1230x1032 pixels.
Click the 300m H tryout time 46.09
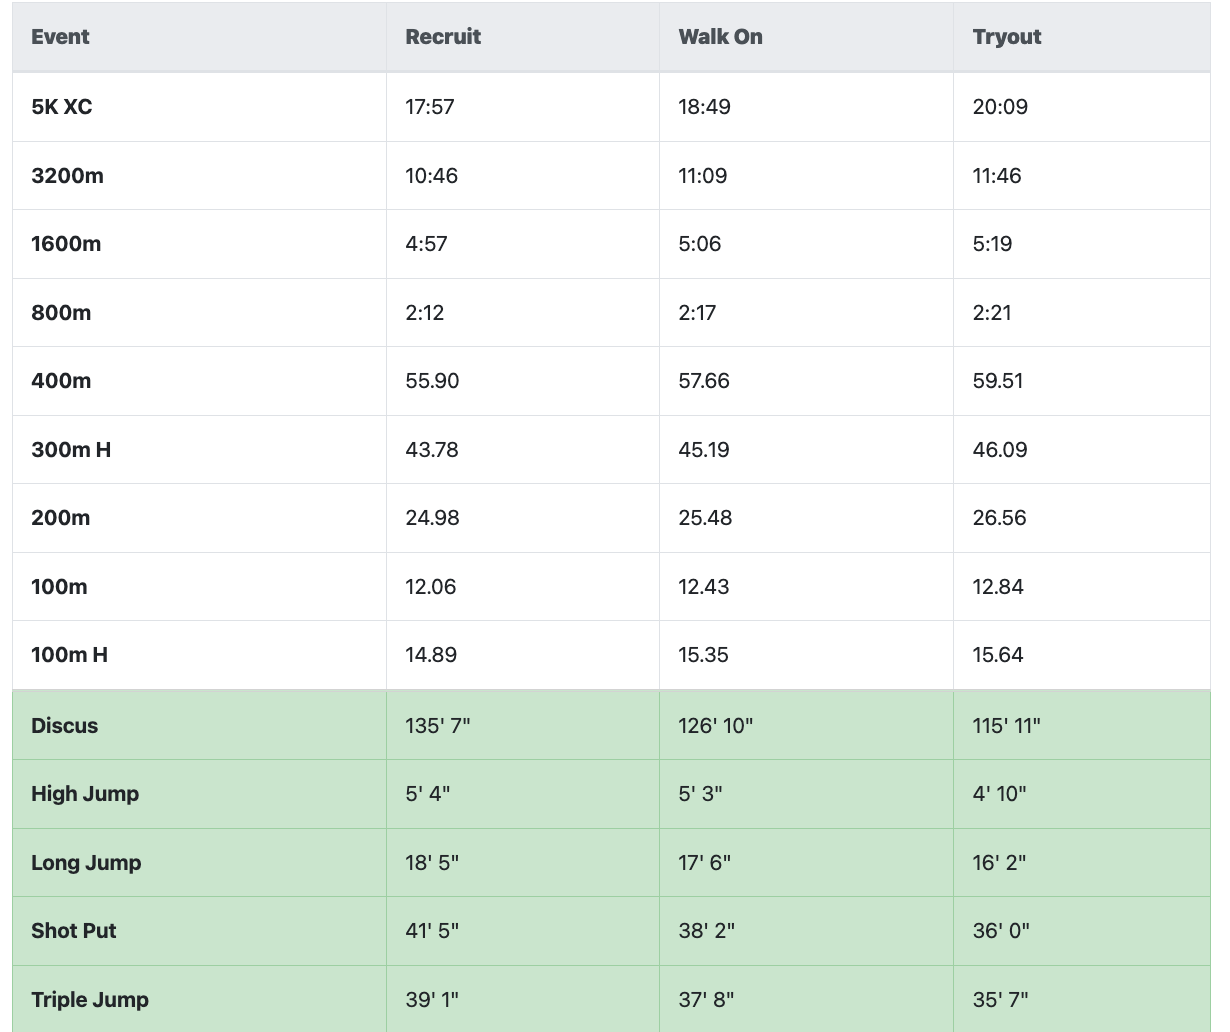[x=1000, y=450]
